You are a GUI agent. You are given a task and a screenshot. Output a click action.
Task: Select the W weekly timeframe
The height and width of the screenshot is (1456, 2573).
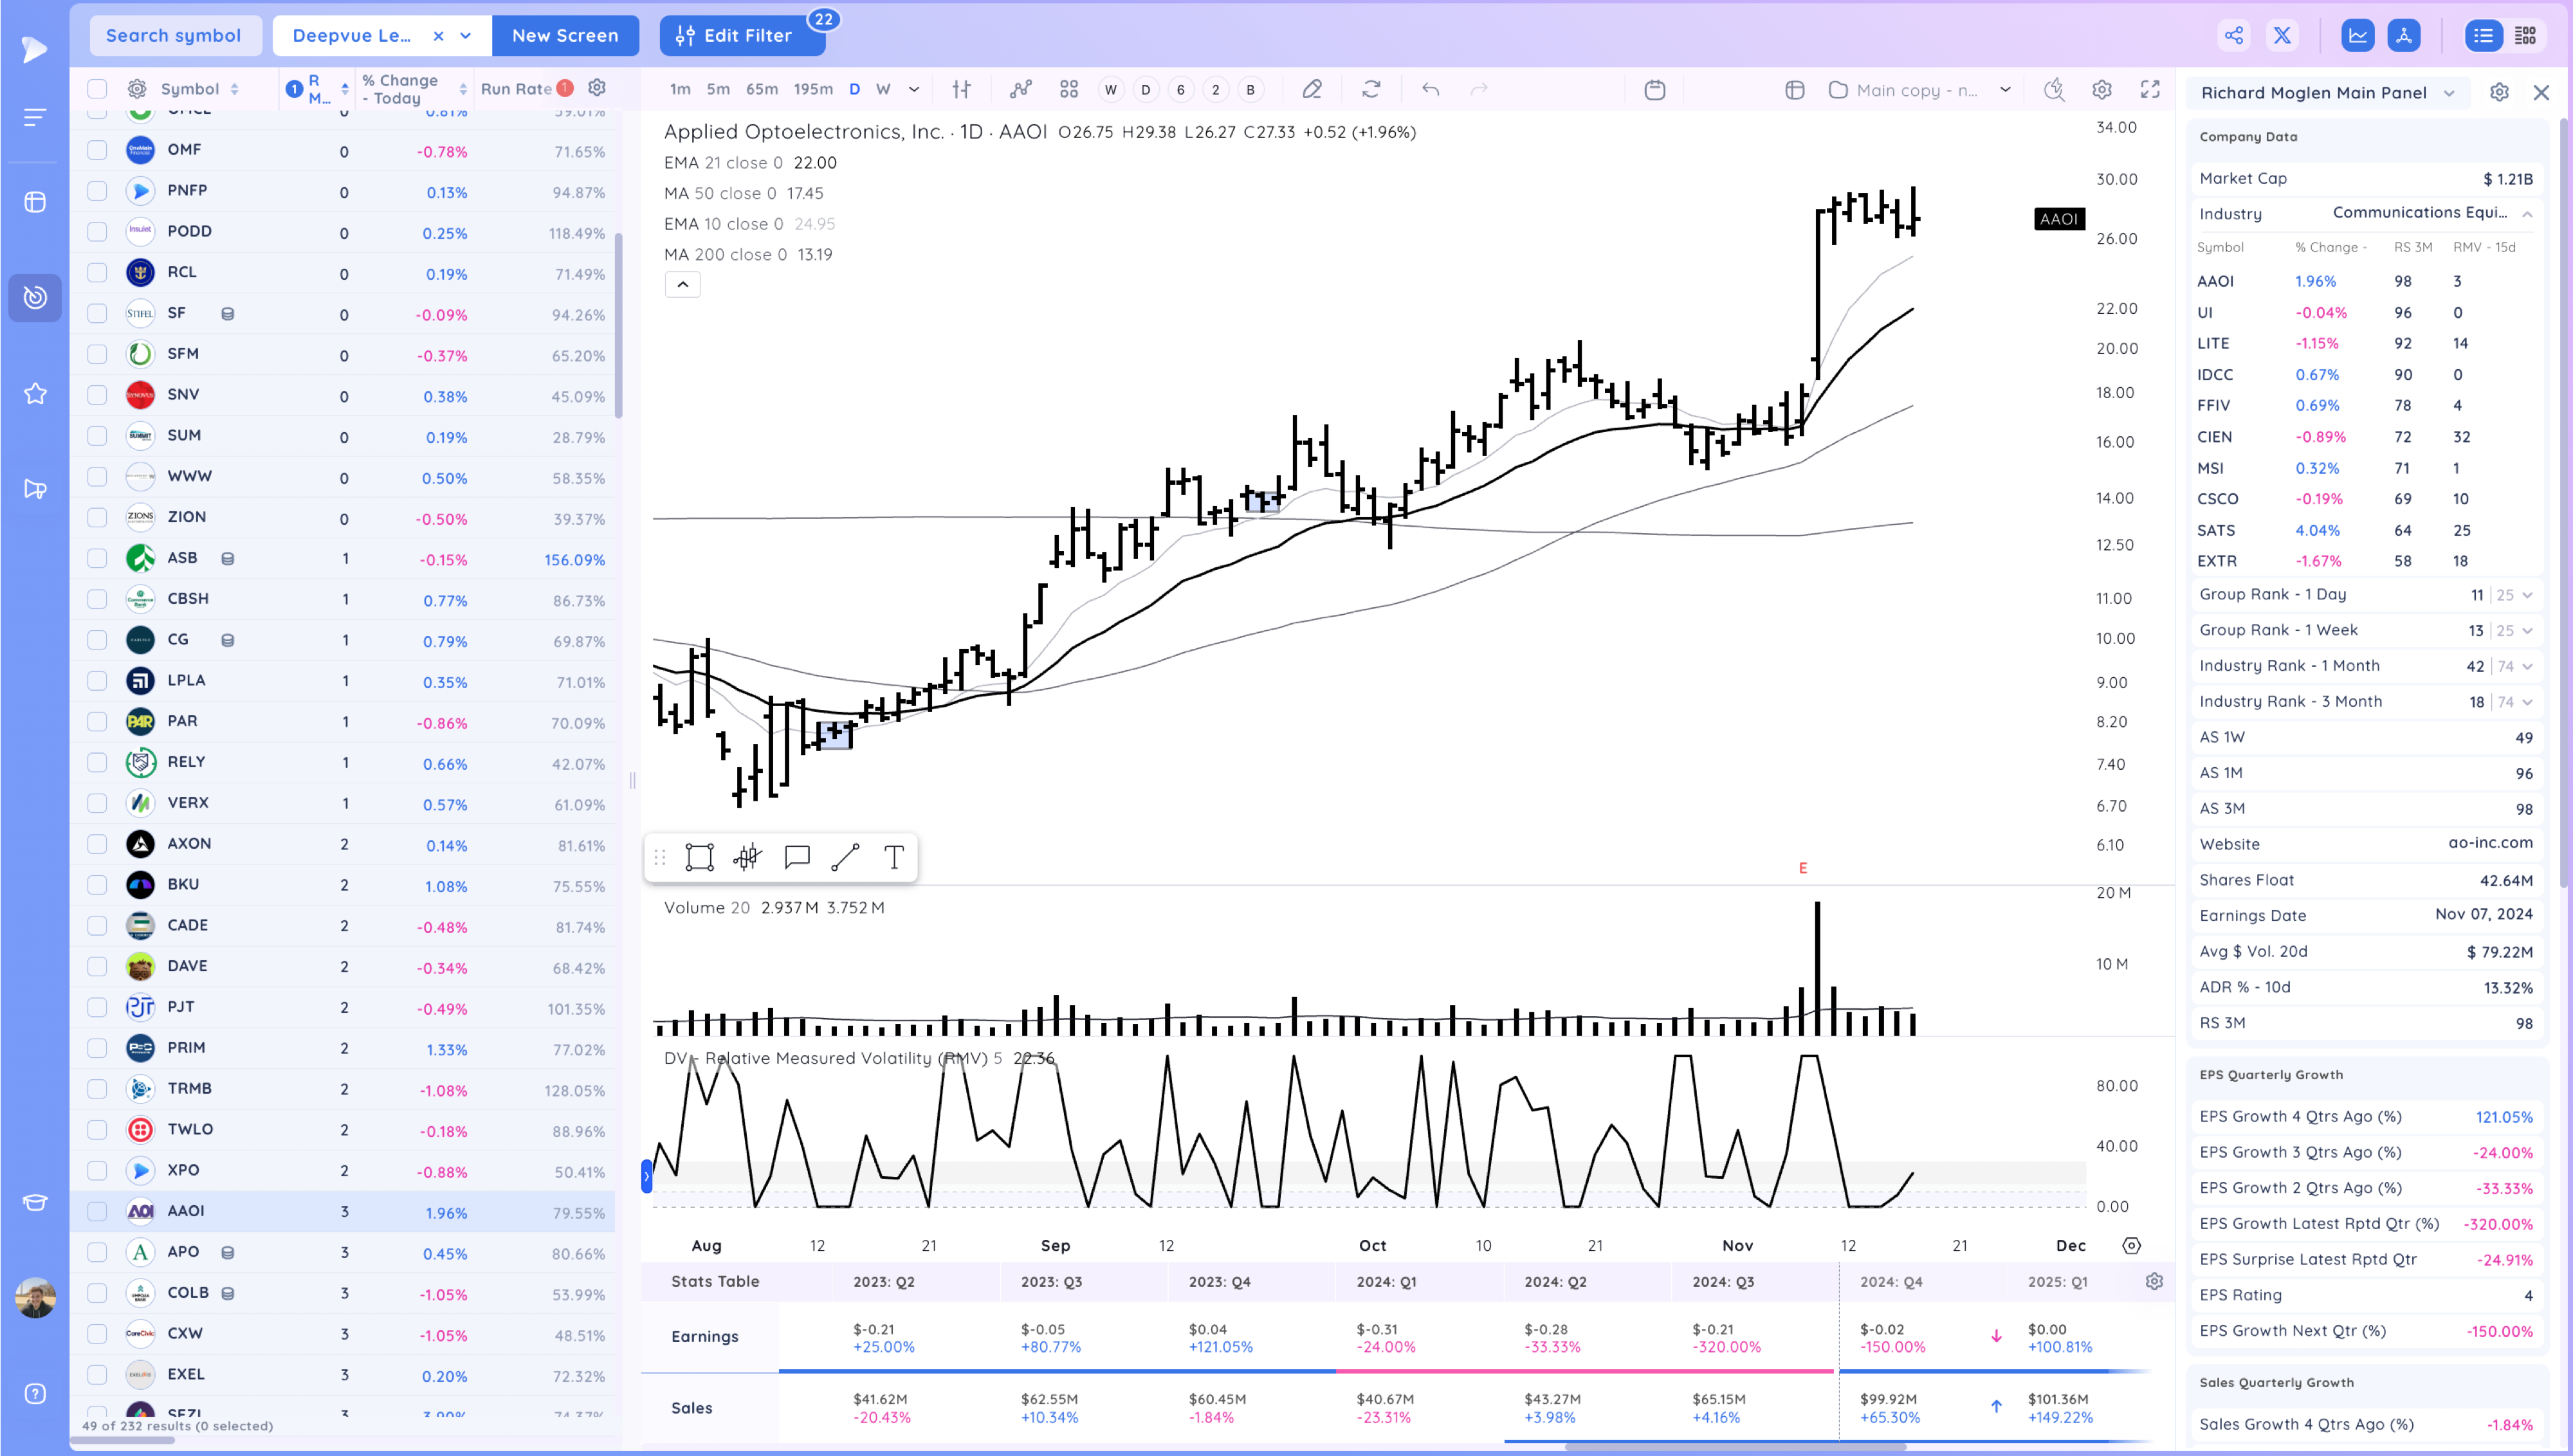point(883,89)
